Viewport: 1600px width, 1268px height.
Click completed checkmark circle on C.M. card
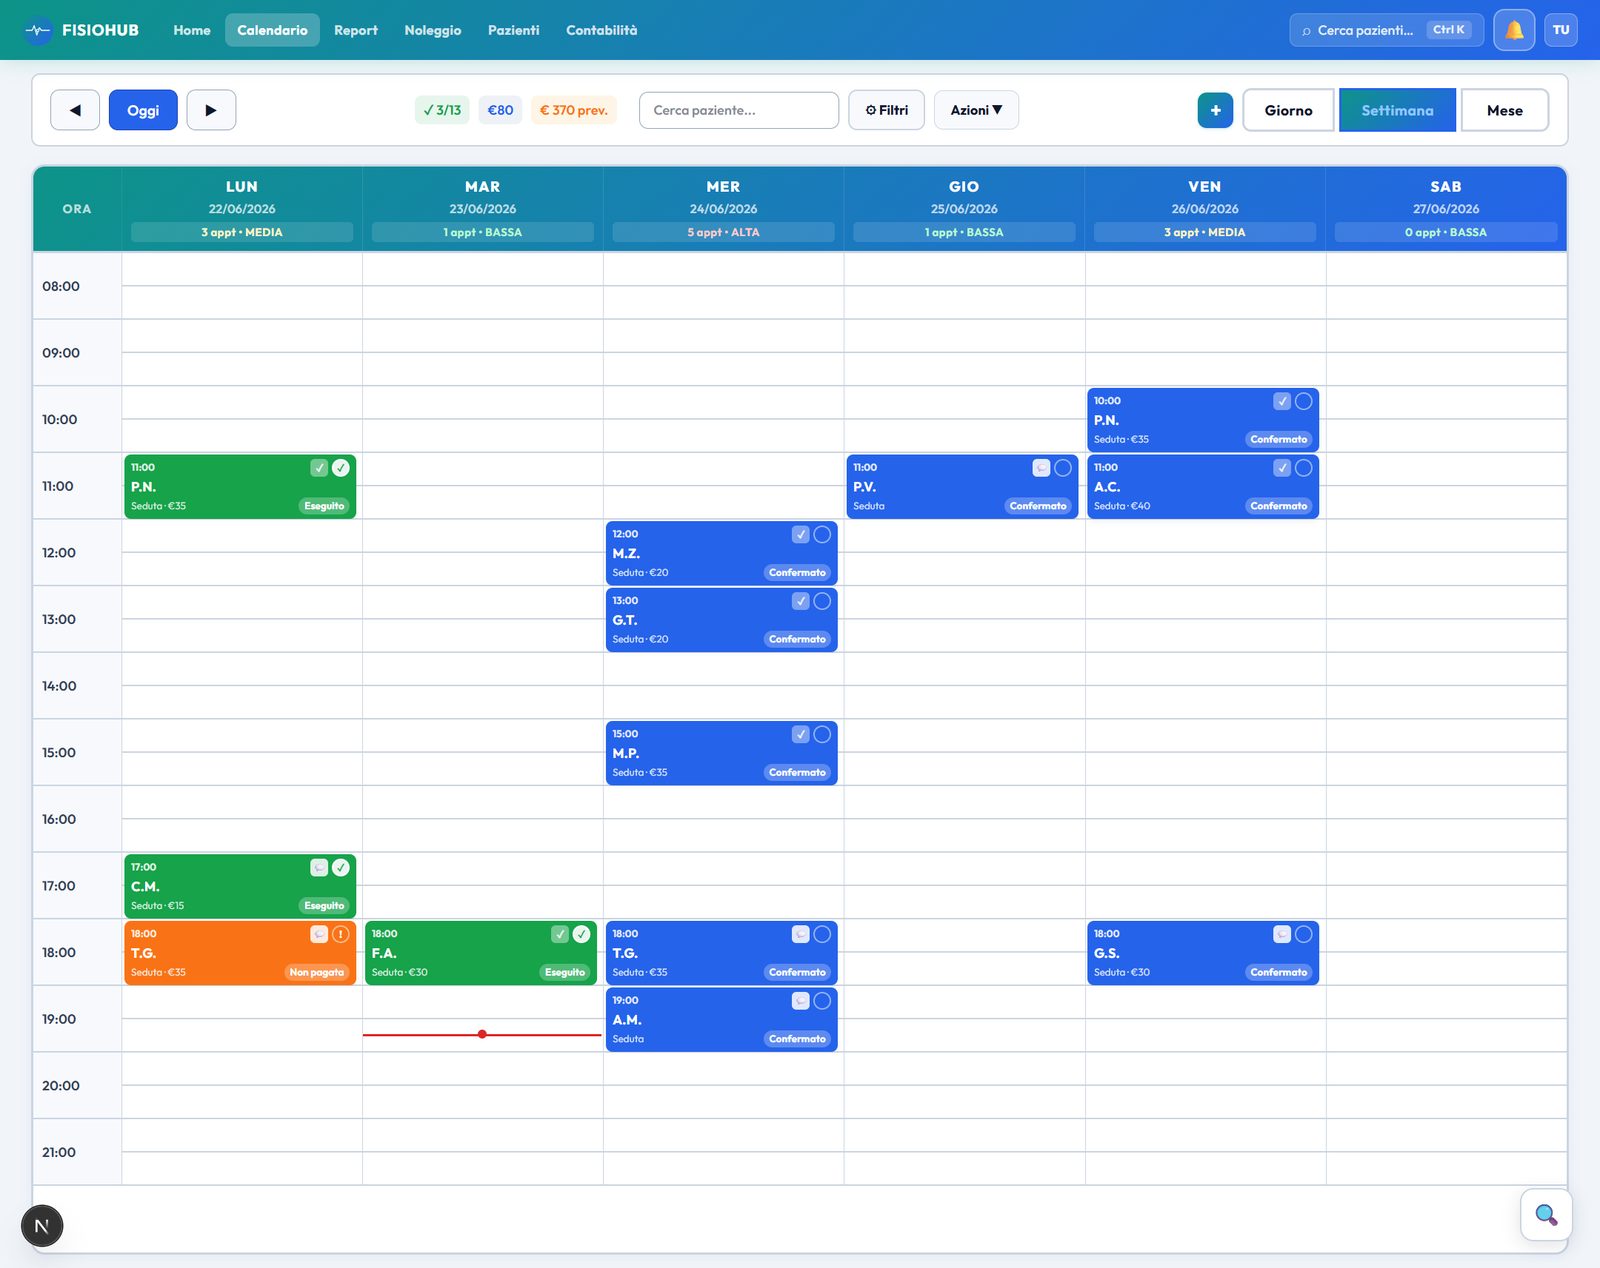[341, 867]
